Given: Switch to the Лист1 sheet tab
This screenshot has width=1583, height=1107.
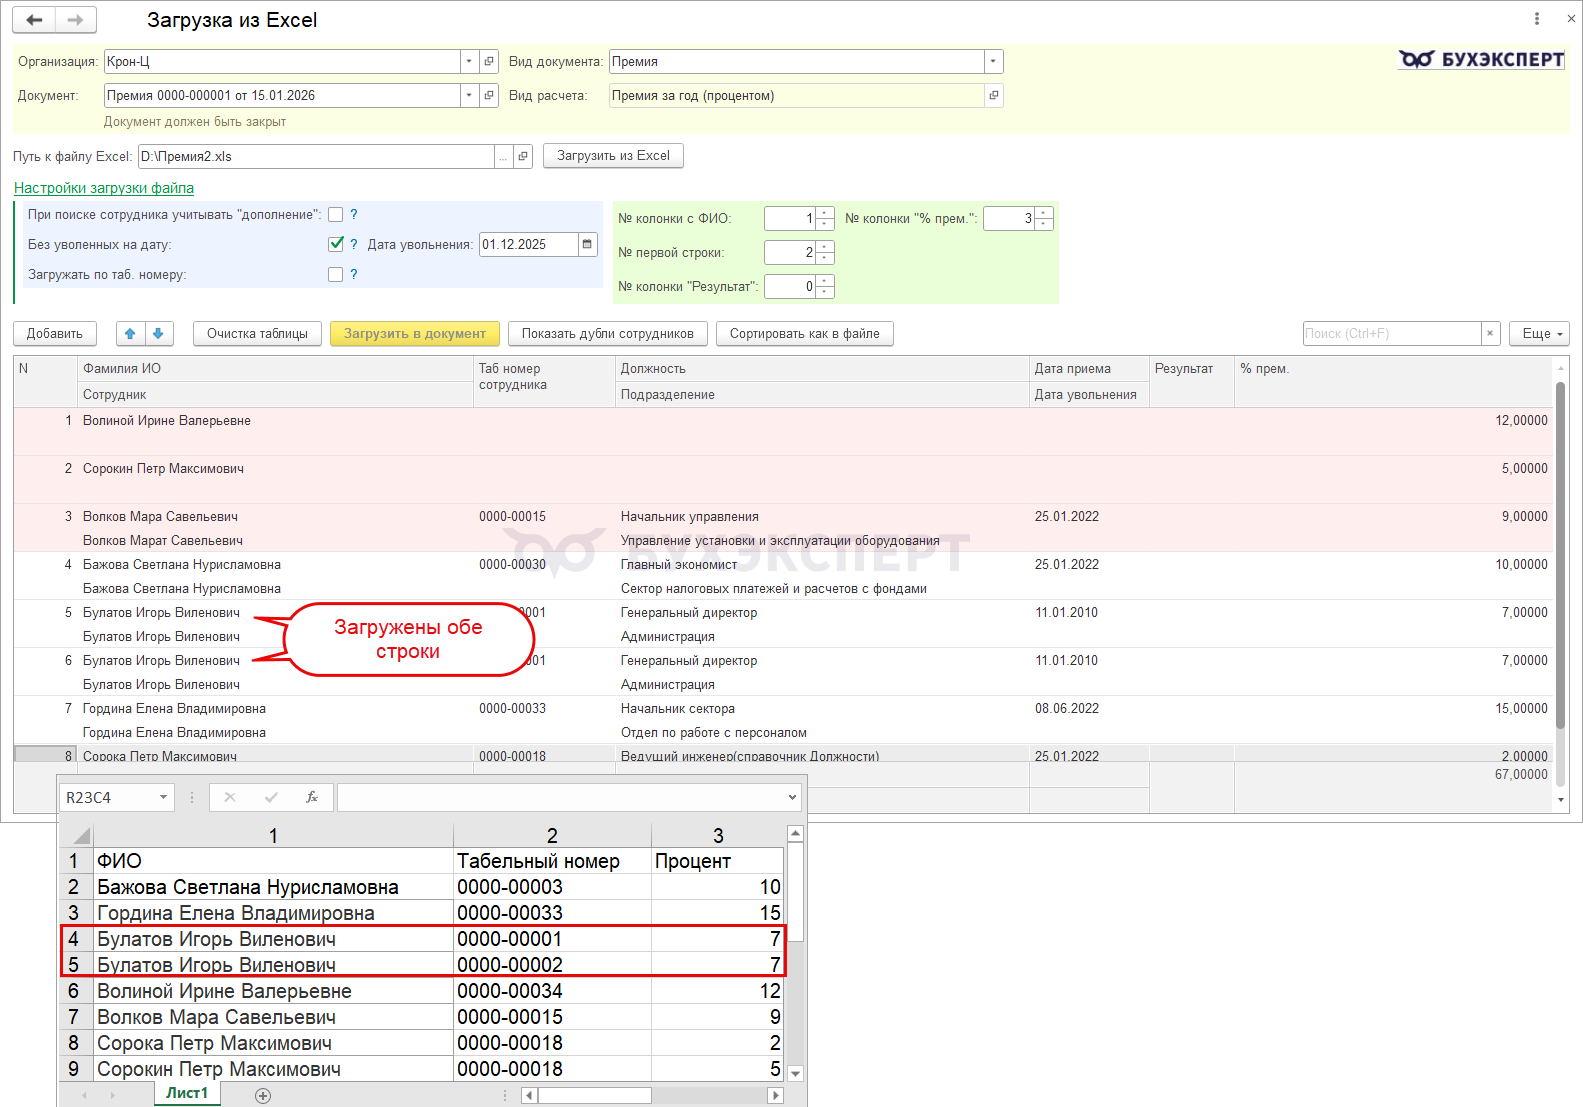Looking at the screenshot, I should (187, 1093).
